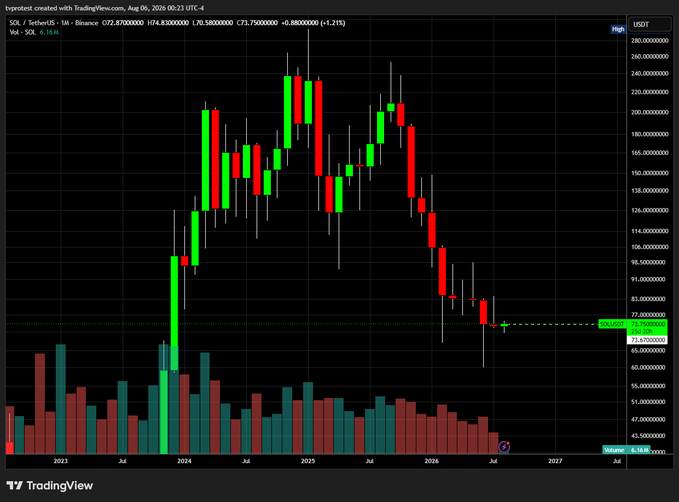Click the 47.00000000 price axis label
The height and width of the screenshot is (502, 679).
pyautogui.click(x=648, y=419)
